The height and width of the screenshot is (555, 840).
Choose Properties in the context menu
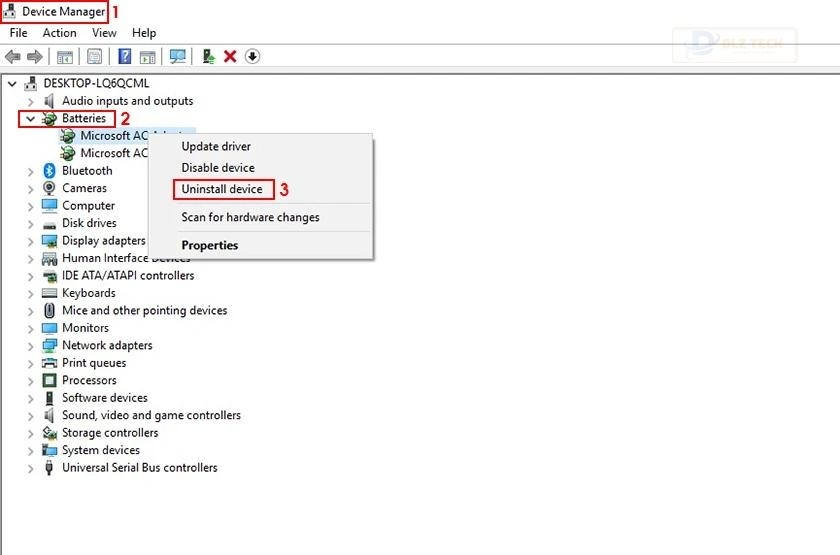click(x=210, y=245)
